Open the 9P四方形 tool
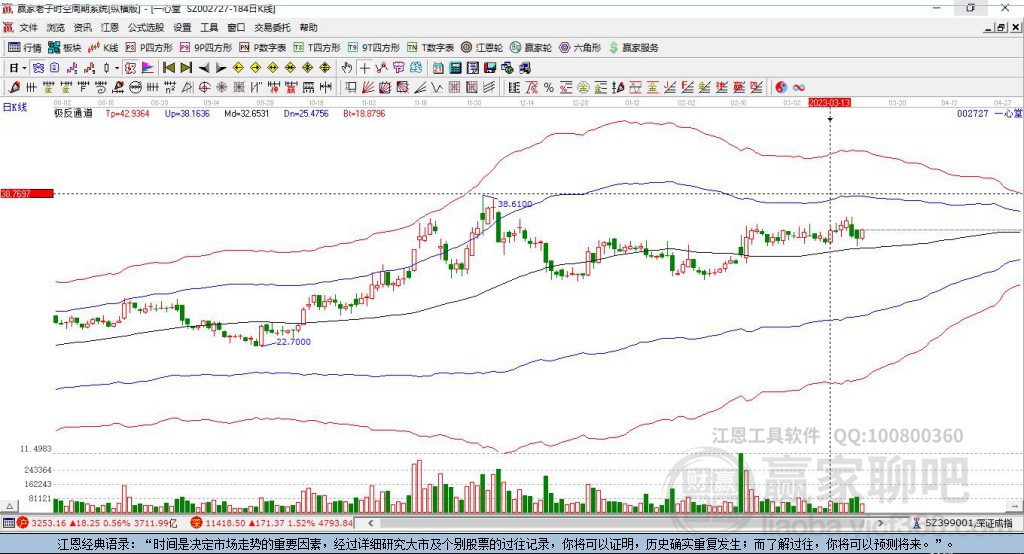This screenshot has height=554, width=1024. point(206,48)
